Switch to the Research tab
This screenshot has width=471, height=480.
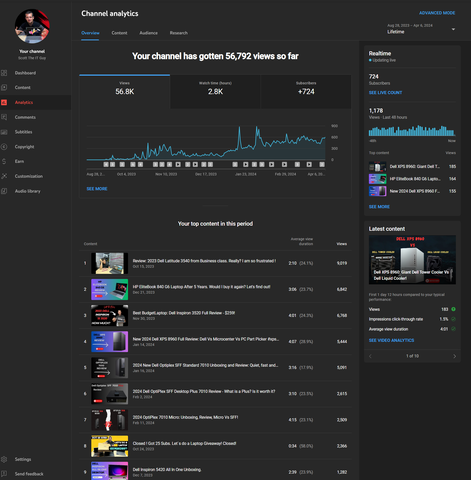(x=179, y=33)
